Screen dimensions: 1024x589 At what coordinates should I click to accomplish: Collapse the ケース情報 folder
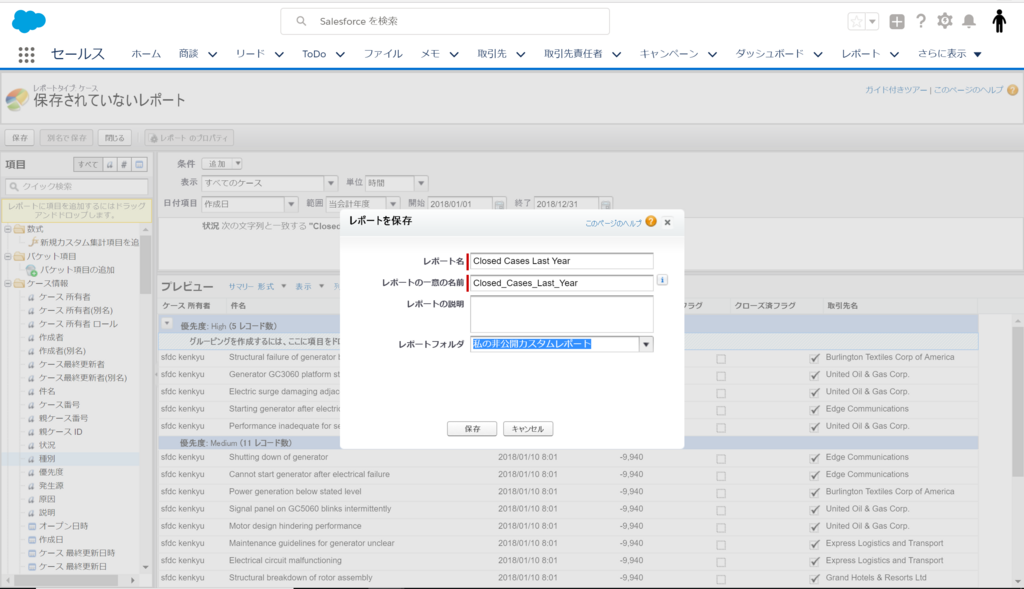pyautogui.click(x=8, y=283)
